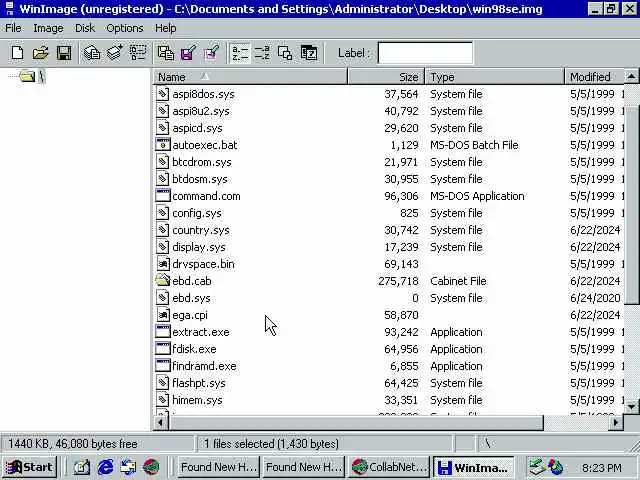Viewport: 640px width, 480px height.
Task: Click the autoexec.bat batch file icon
Action: tap(163, 144)
